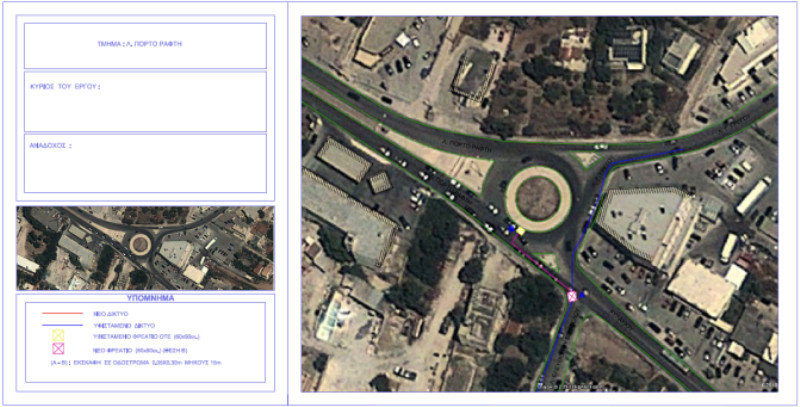Viewport: 800px width, 407px height.
Task: Select the yellow manhole symbol in legend
Action: coord(57,336)
